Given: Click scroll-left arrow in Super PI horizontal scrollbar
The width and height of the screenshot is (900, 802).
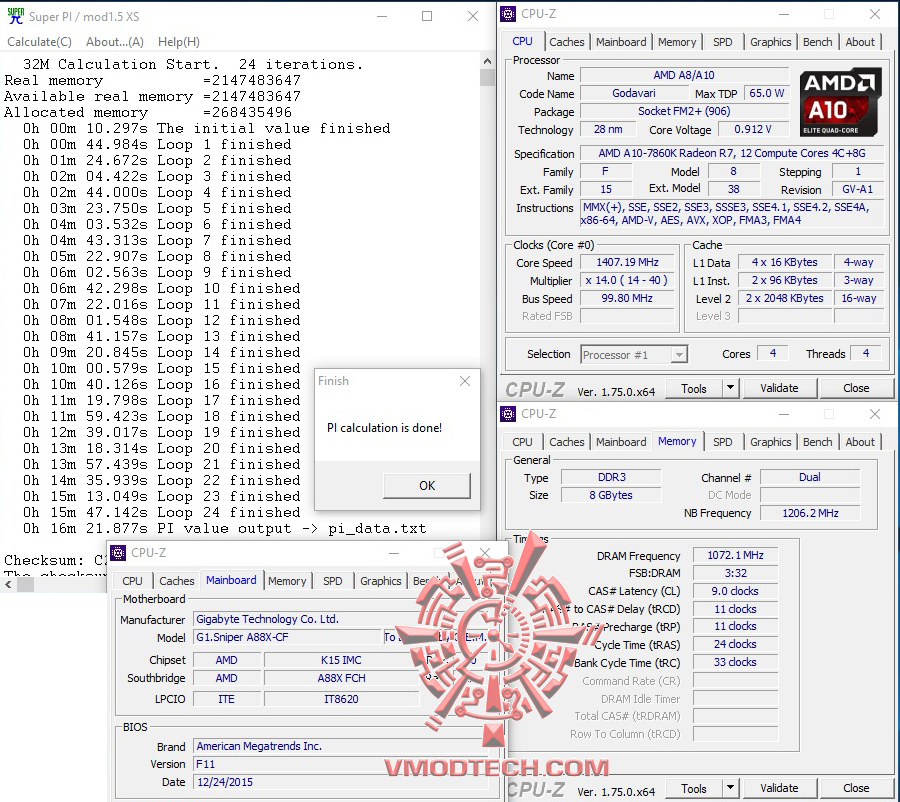Looking at the screenshot, I should click(8, 584).
